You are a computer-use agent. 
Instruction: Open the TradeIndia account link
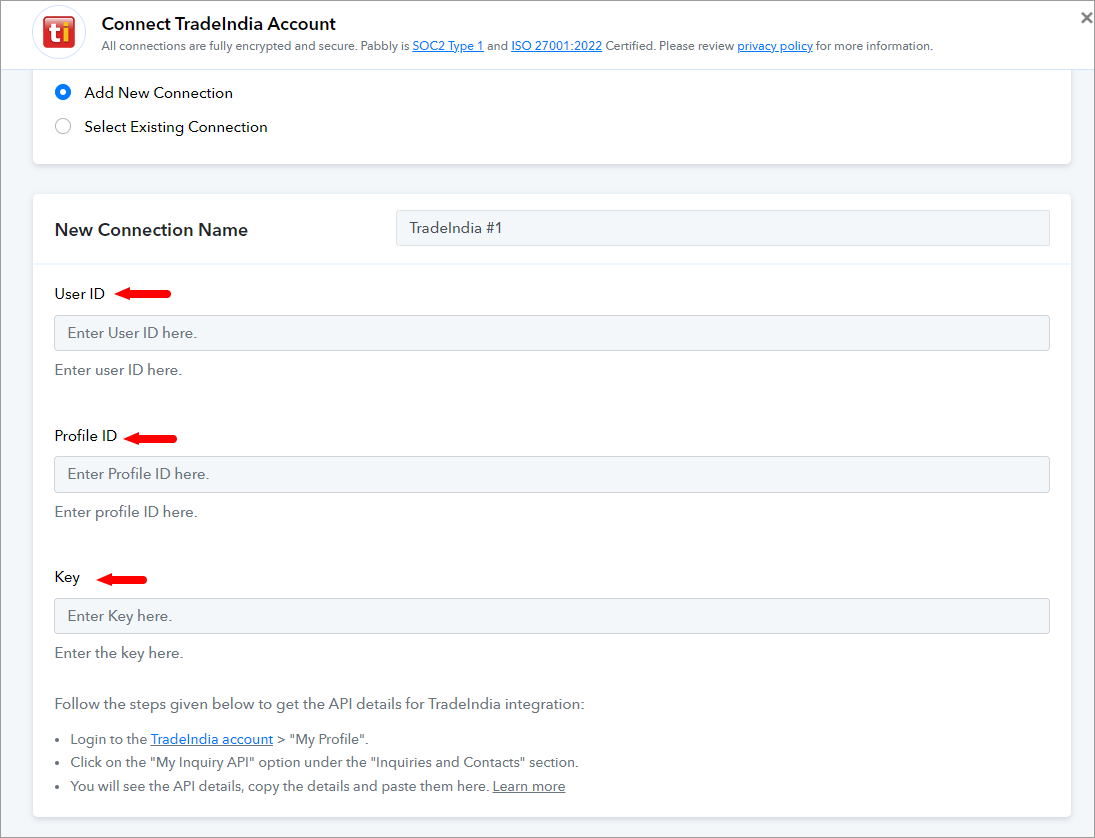212,739
